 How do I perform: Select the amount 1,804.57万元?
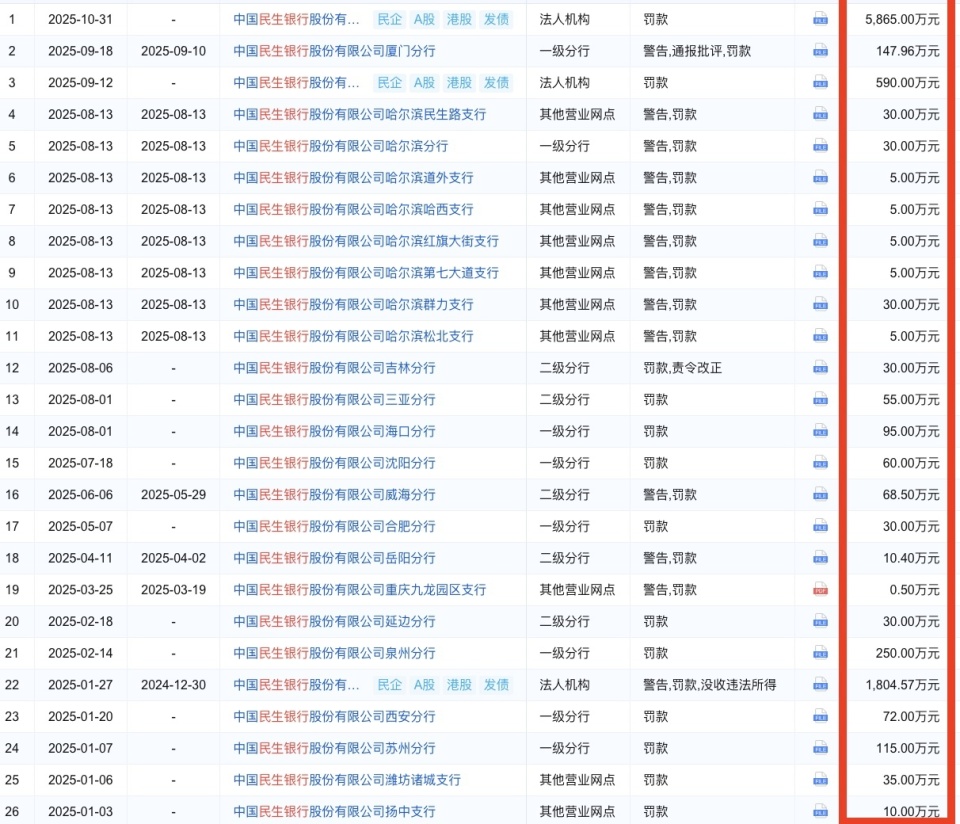coord(902,685)
